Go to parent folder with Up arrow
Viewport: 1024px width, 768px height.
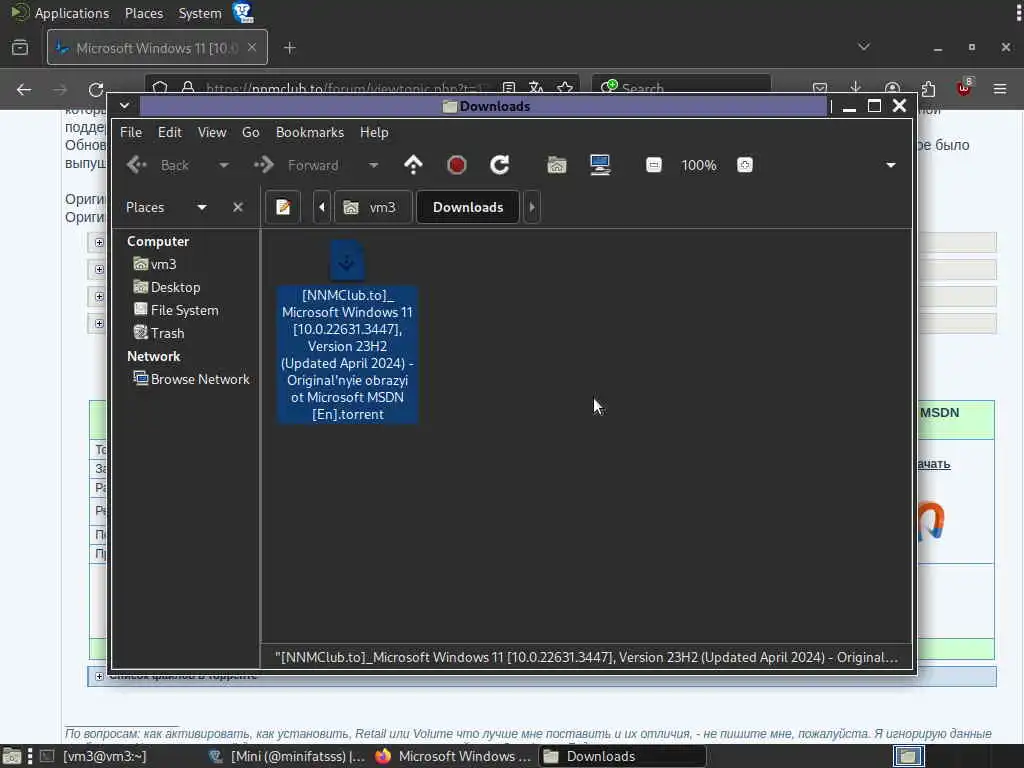[x=413, y=165]
